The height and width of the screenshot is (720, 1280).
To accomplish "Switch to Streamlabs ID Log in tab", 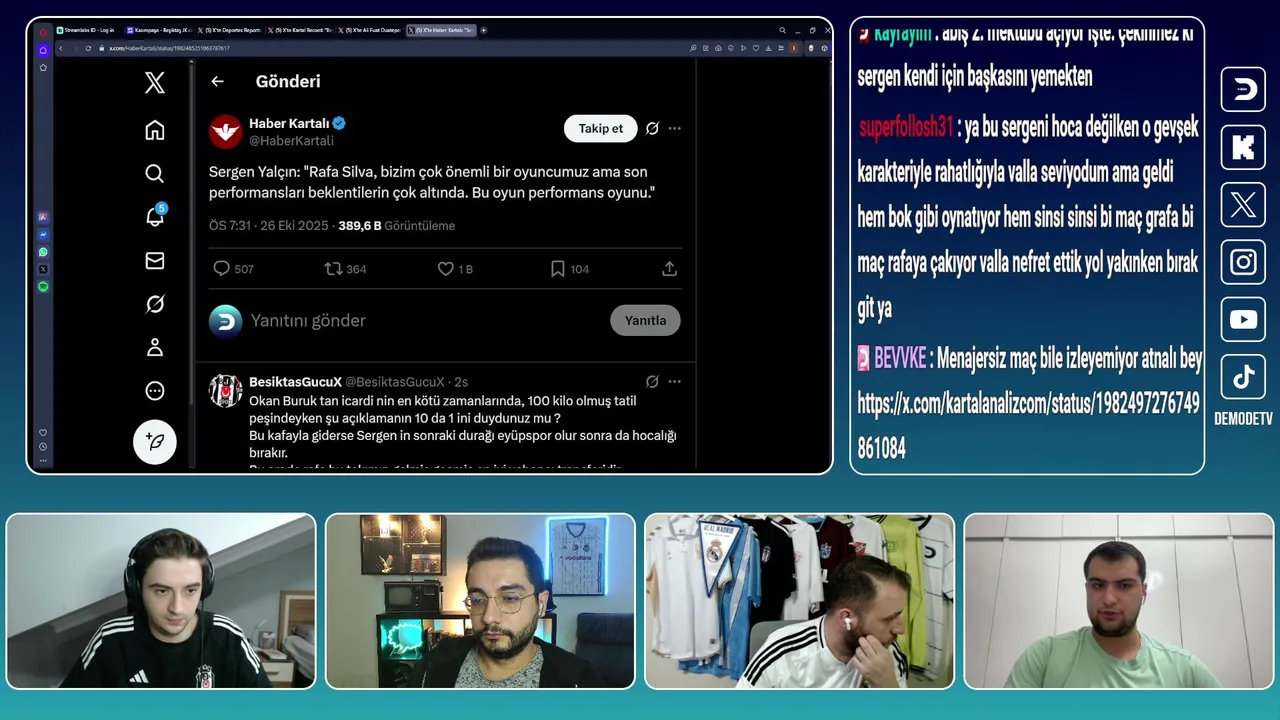I will tap(88, 30).
